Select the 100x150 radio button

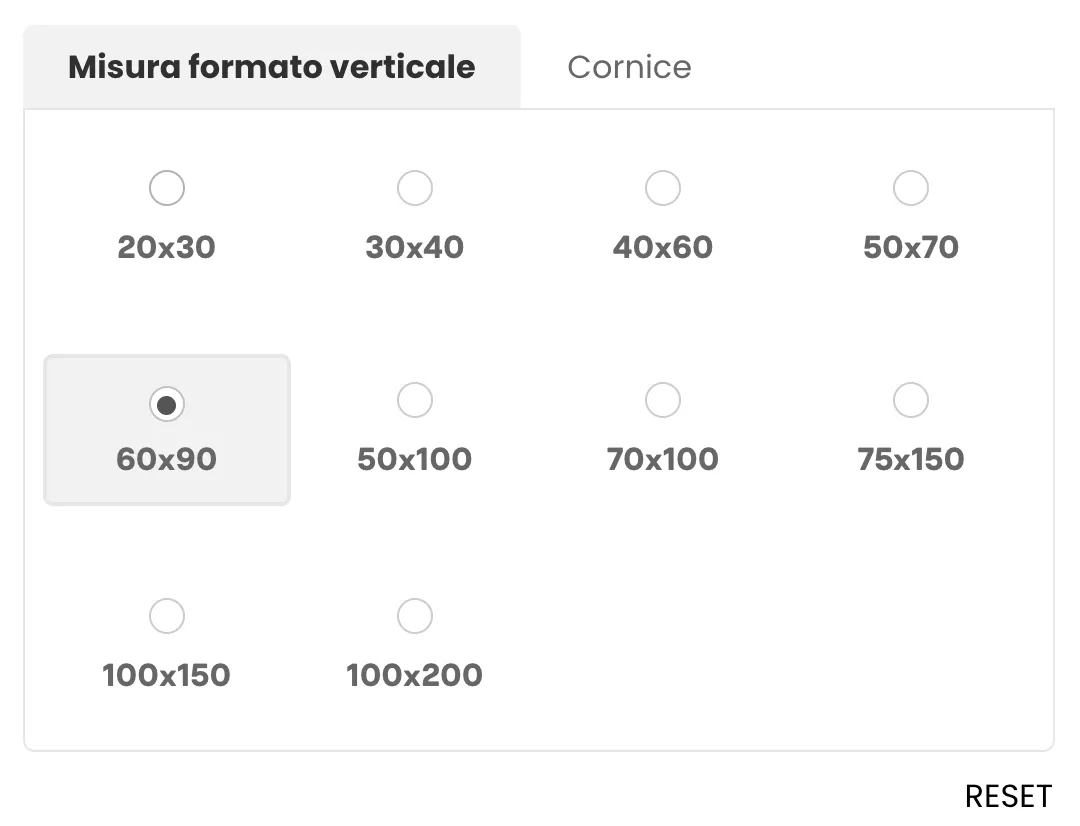coord(166,616)
